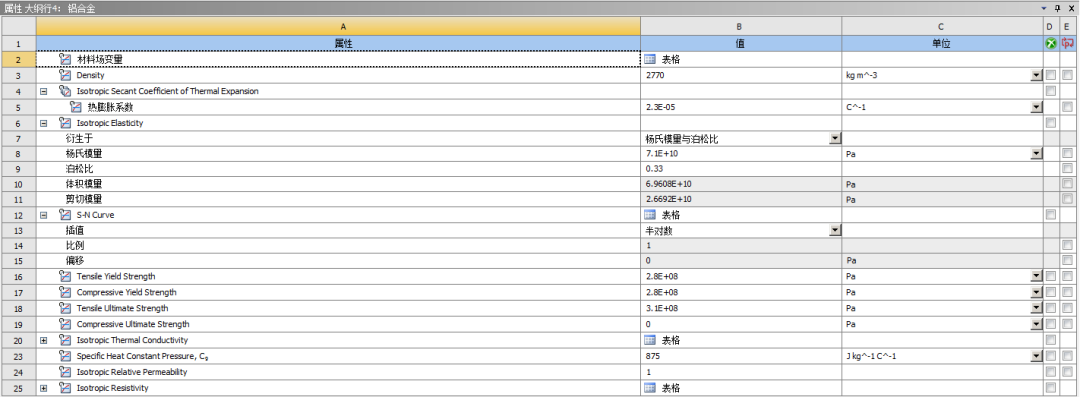Open the 表格 table icon for 材料场变量
Screen dimensions: 1080x397
[x=650, y=59]
